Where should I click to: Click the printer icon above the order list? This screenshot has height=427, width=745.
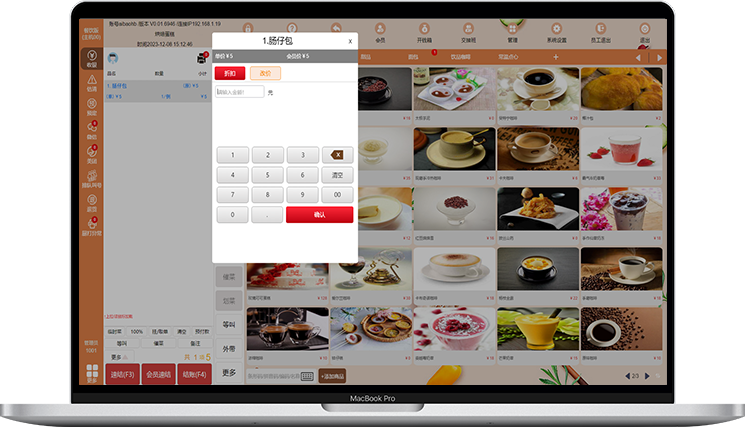[201, 60]
